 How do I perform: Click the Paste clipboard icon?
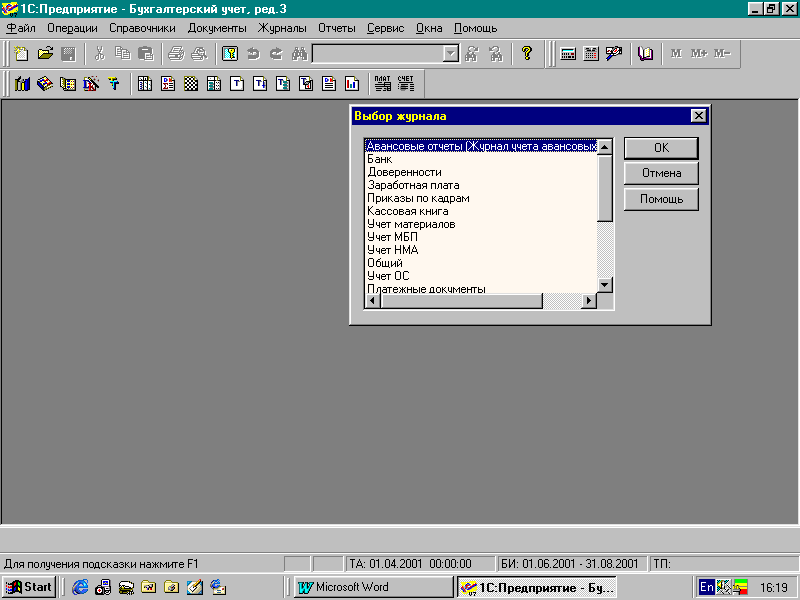pyautogui.click(x=146, y=54)
